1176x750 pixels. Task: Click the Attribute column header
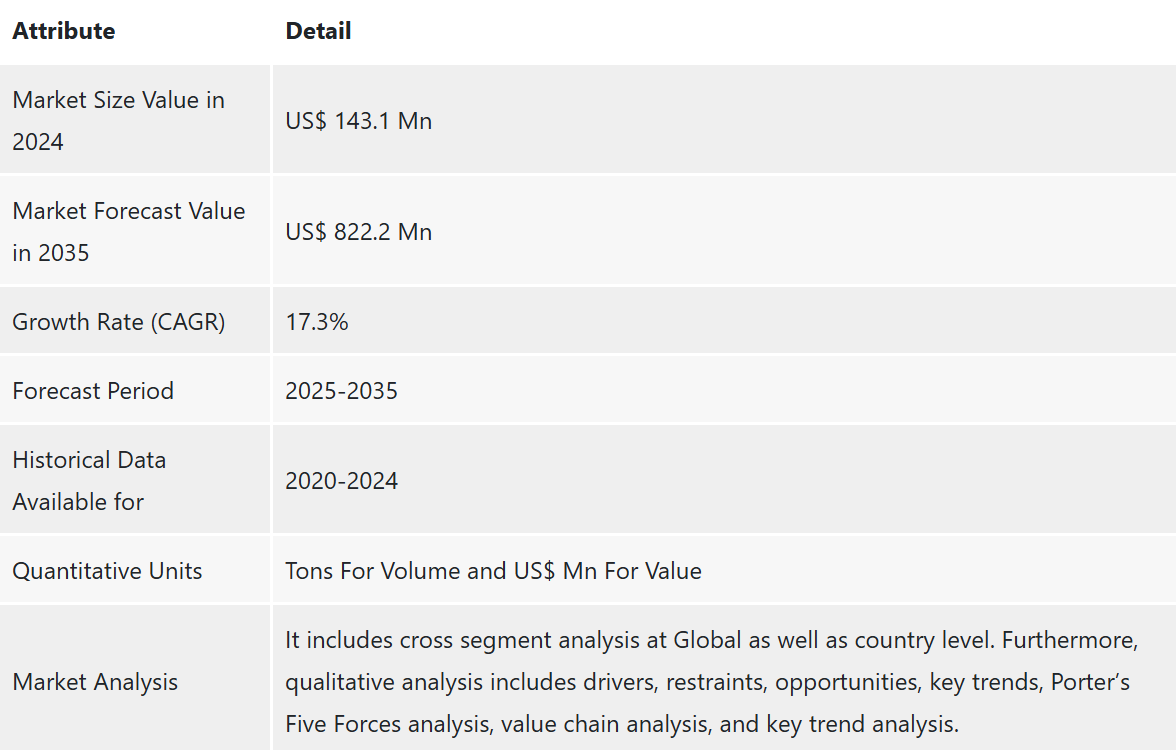tap(64, 31)
